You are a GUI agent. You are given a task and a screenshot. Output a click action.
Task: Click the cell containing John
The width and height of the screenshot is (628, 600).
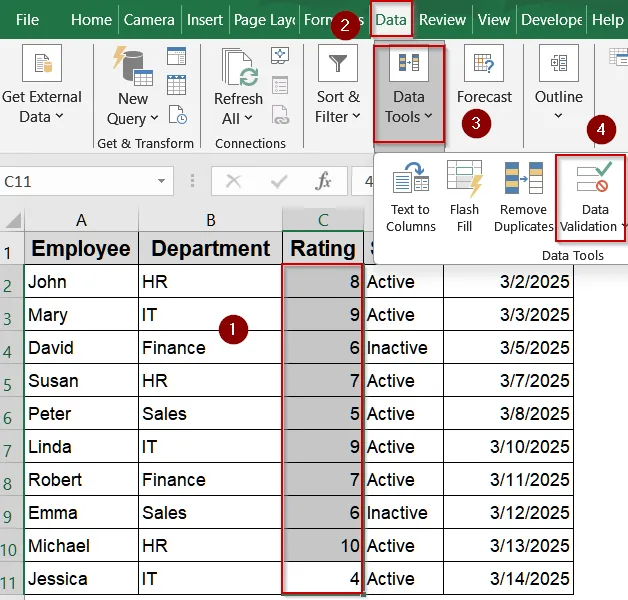click(x=81, y=281)
